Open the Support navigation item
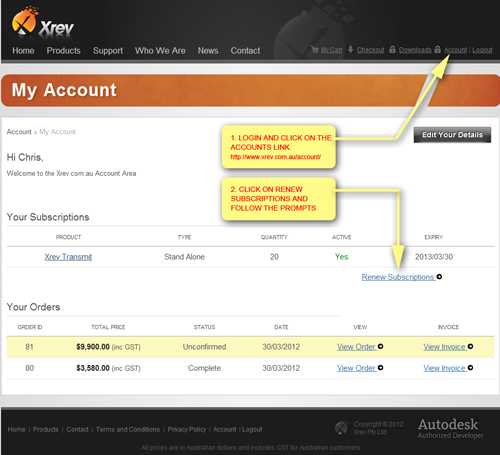The image size is (500, 455). [x=108, y=51]
